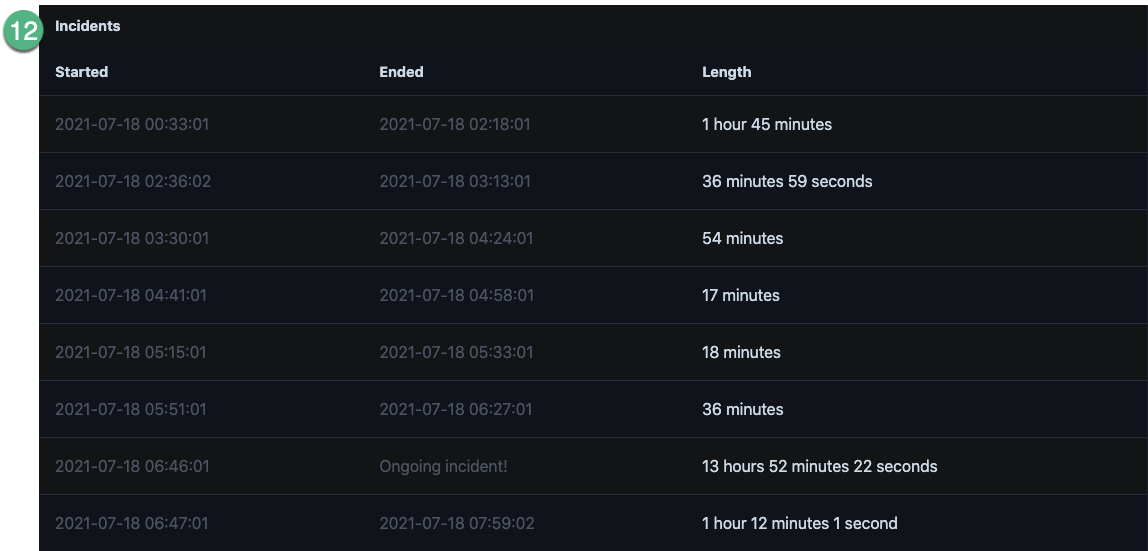Click the Length column header
Image resolution: width=1148 pixels, height=551 pixels.
pyautogui.click(x=726, y=72)
